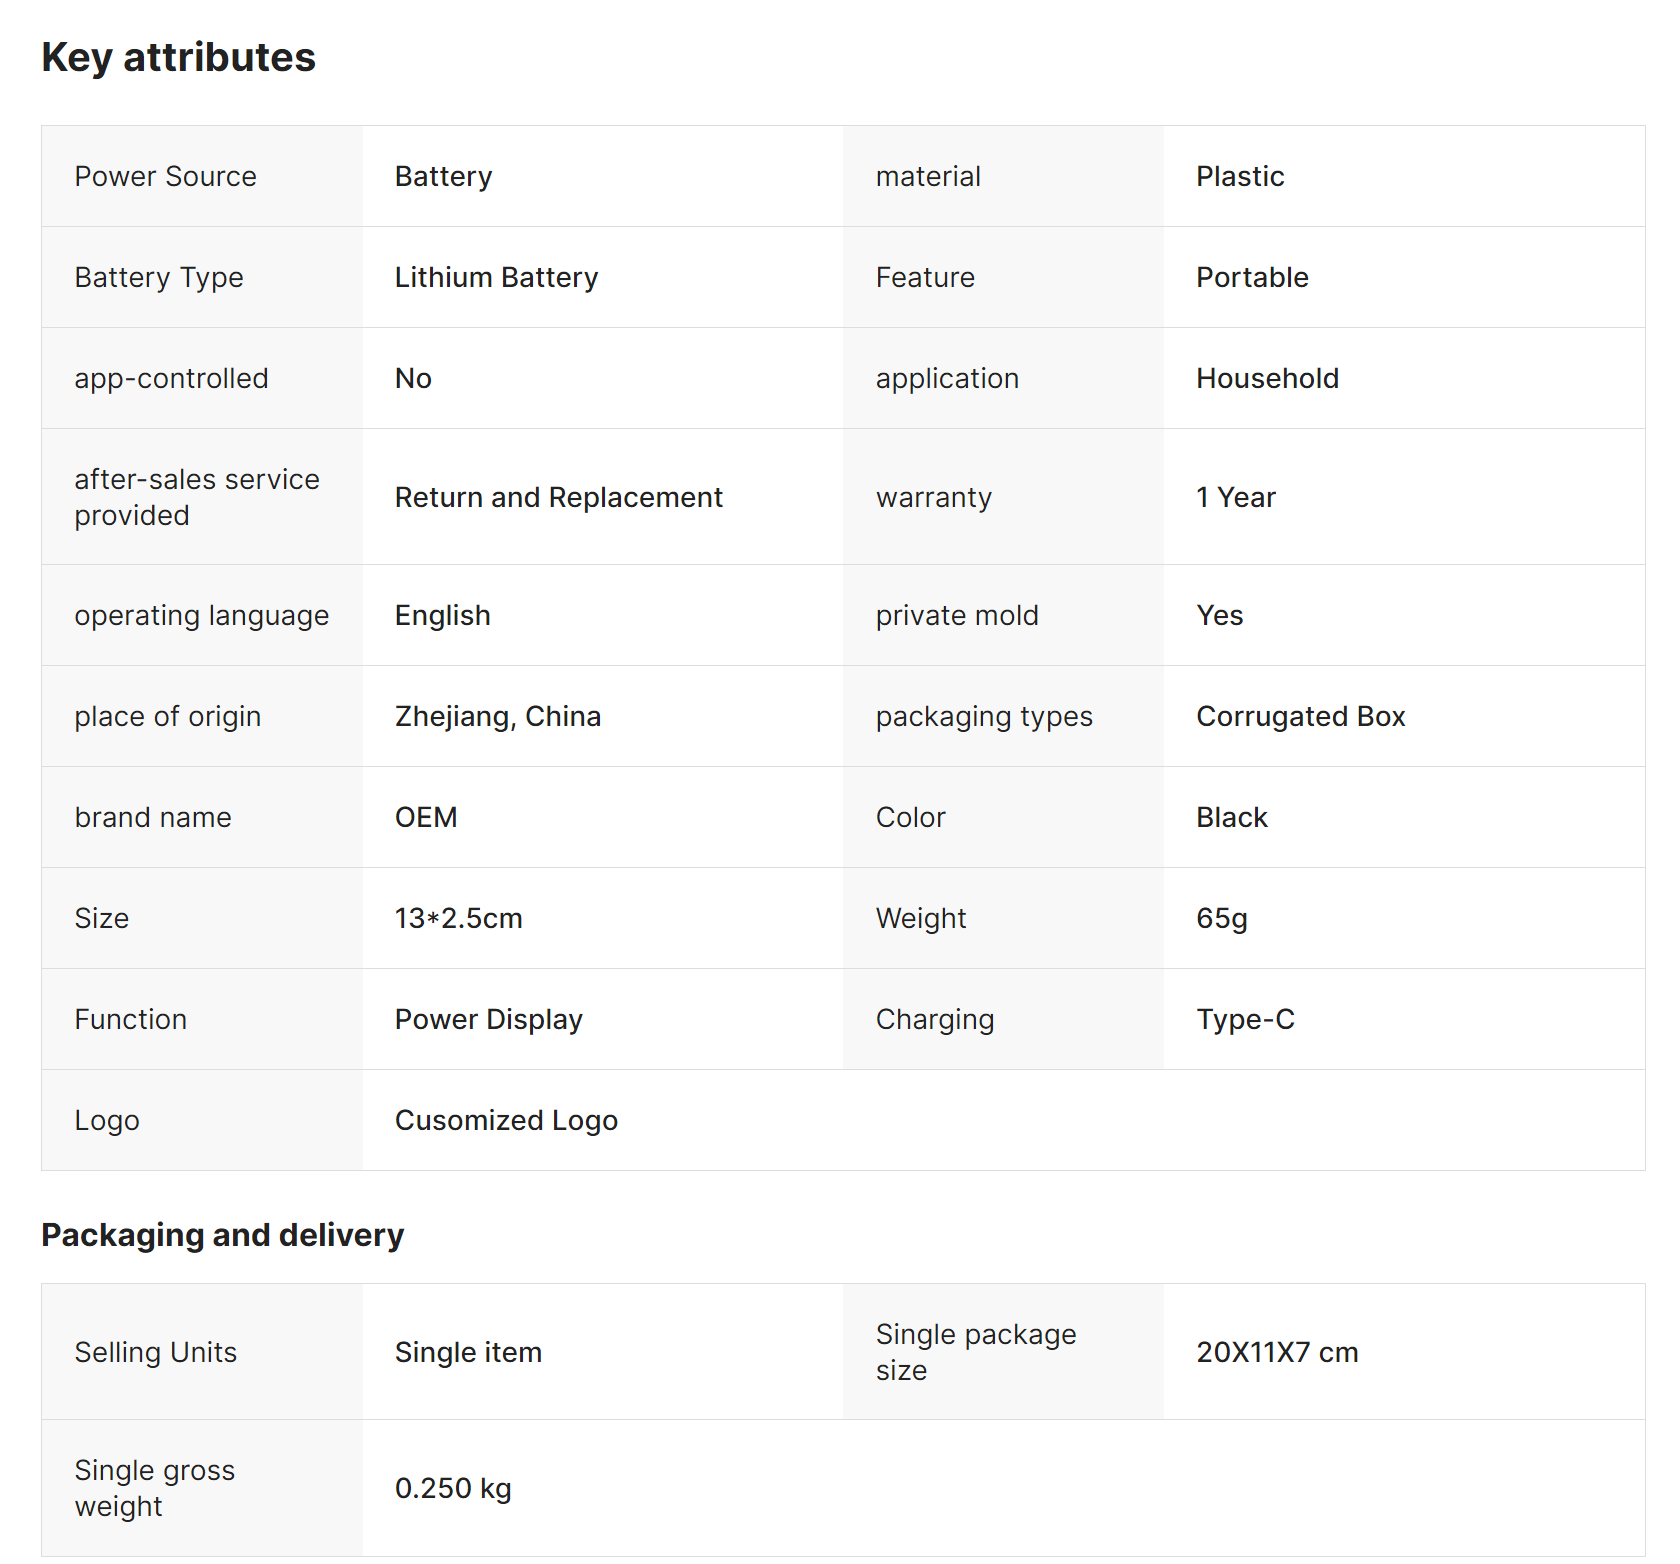1680x1564 pixels.
Task: Select the Corrugated Box packaging value
Action: [1300, 716]
